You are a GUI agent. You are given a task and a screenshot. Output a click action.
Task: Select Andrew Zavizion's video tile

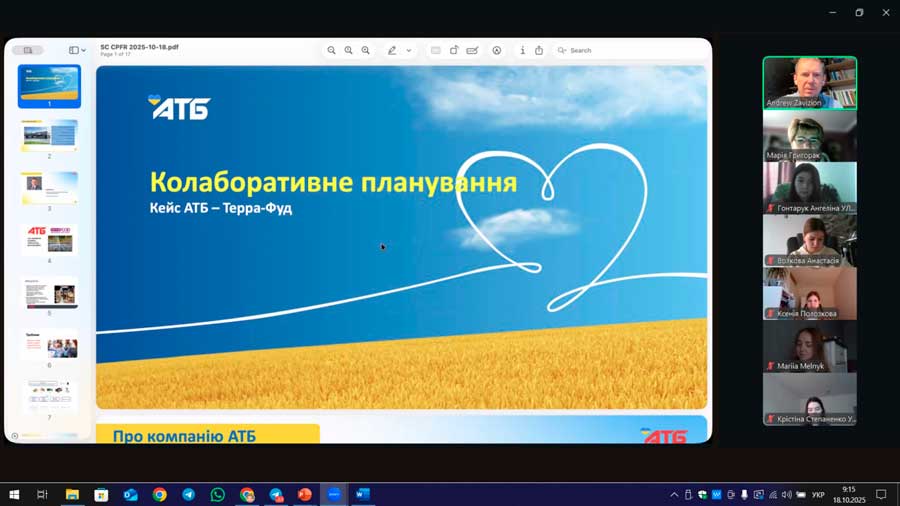click(809, 82)
